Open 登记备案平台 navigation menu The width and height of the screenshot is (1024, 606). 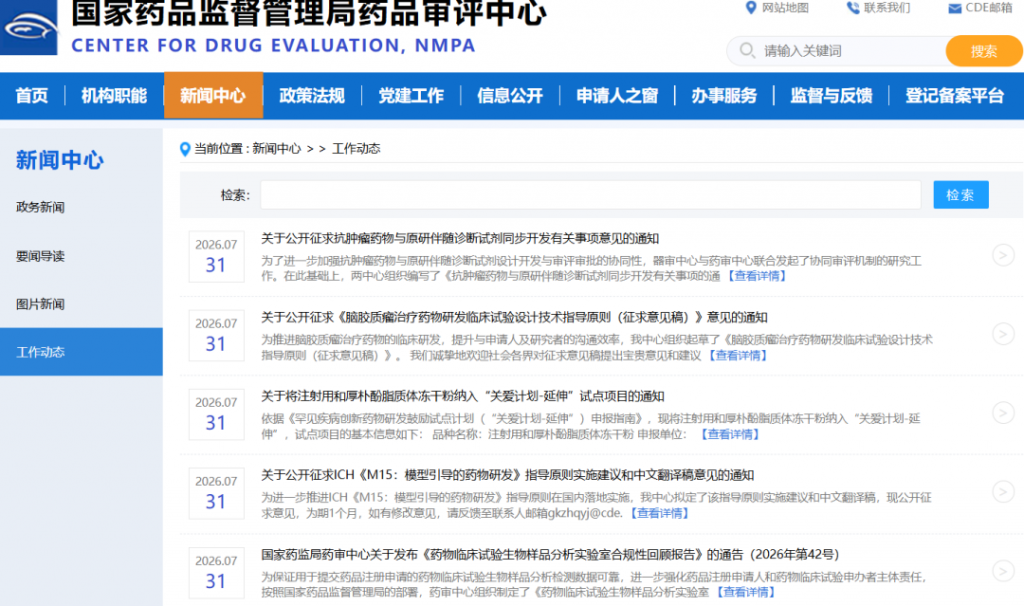click(x=955, y=95)
